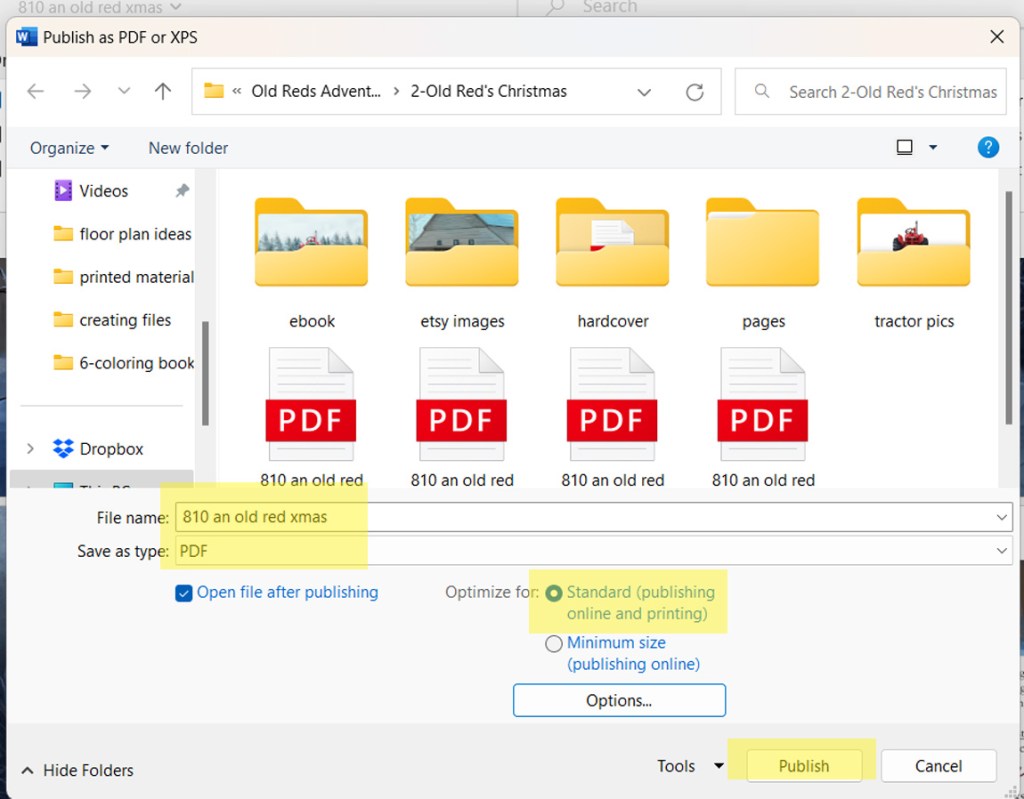This screenshot has width=1024, height=799.
Task: Open the Help question mark icon
Action: 988,147
